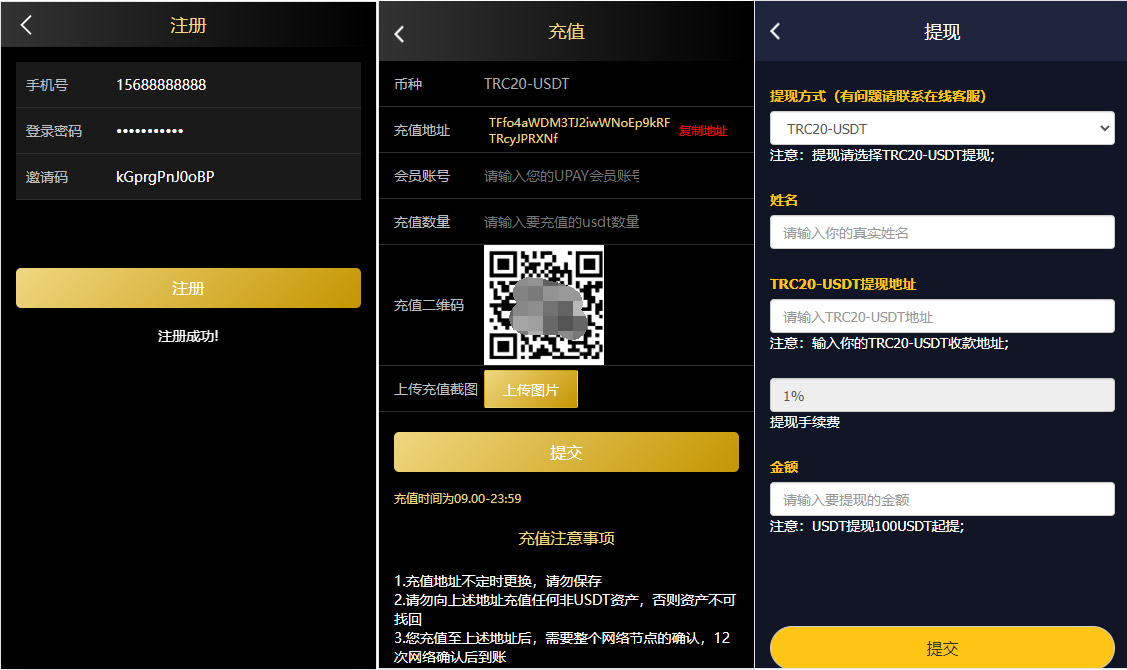Go back from the 提现 withdrawal screen

click(775, 31)
